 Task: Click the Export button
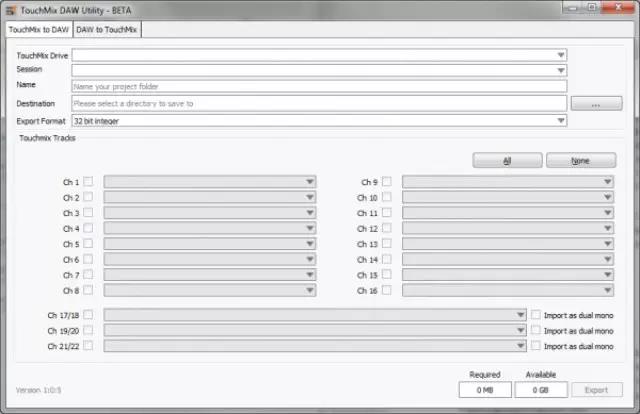coord(597,390)
